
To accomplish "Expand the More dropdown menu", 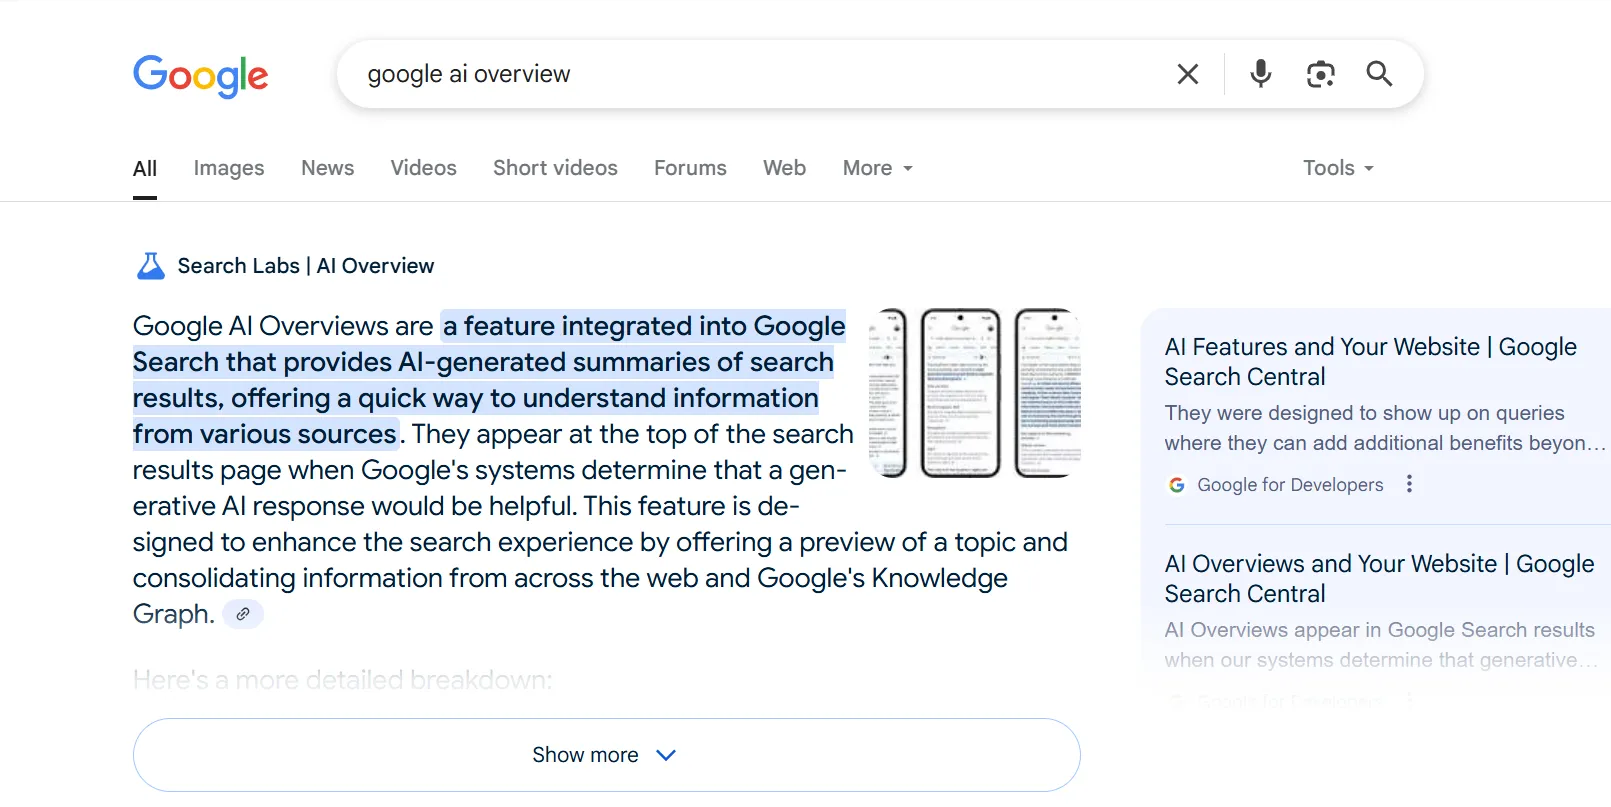I will coord(877,168).
